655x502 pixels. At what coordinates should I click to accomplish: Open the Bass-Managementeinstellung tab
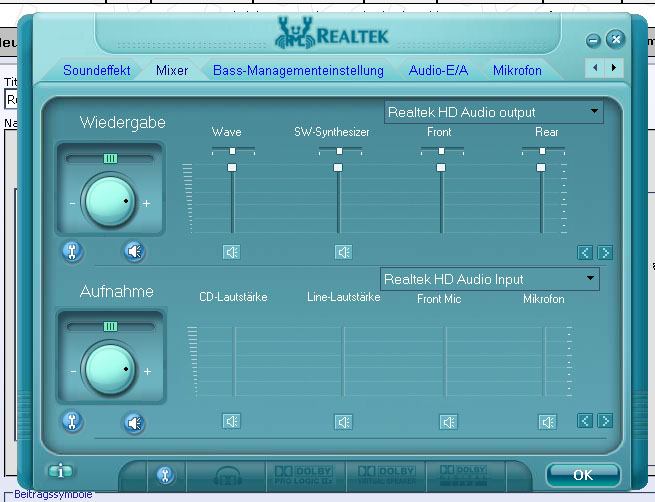click(x=298, y=70)
